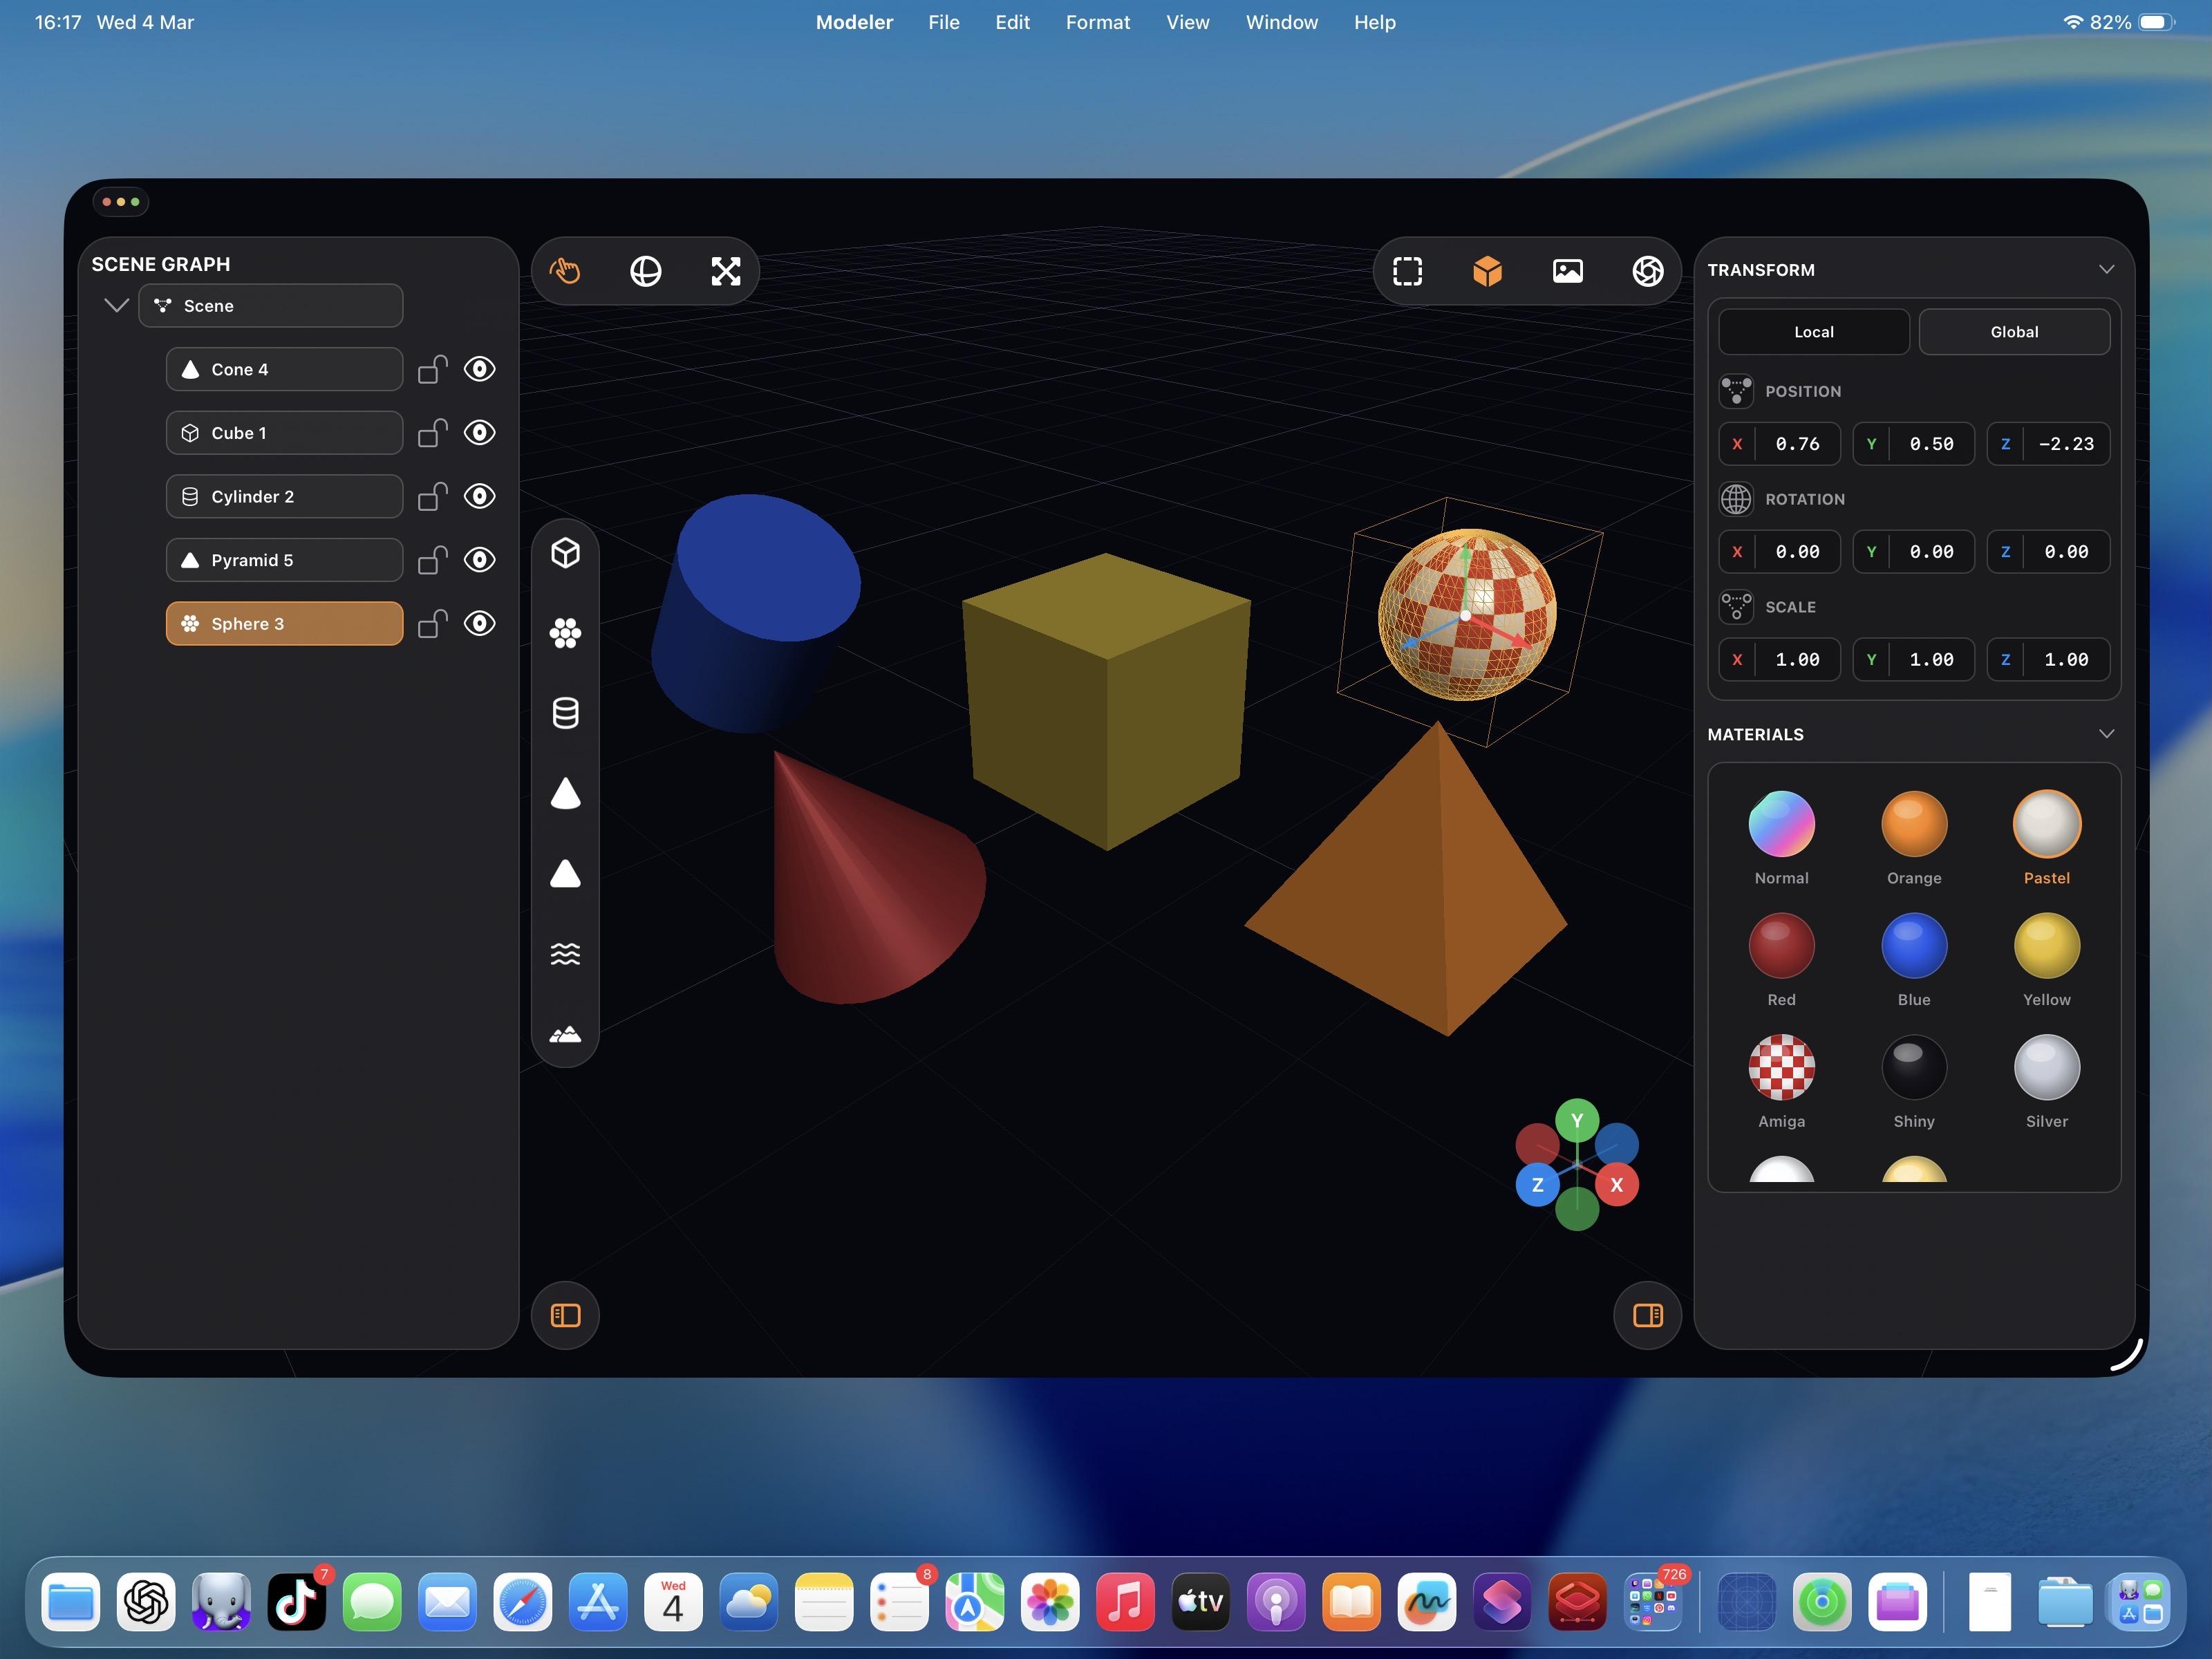2212x1659 pixels.
Task: Collapse the Scene tree node
Action: pyautogui.click(x=116, y=305)
